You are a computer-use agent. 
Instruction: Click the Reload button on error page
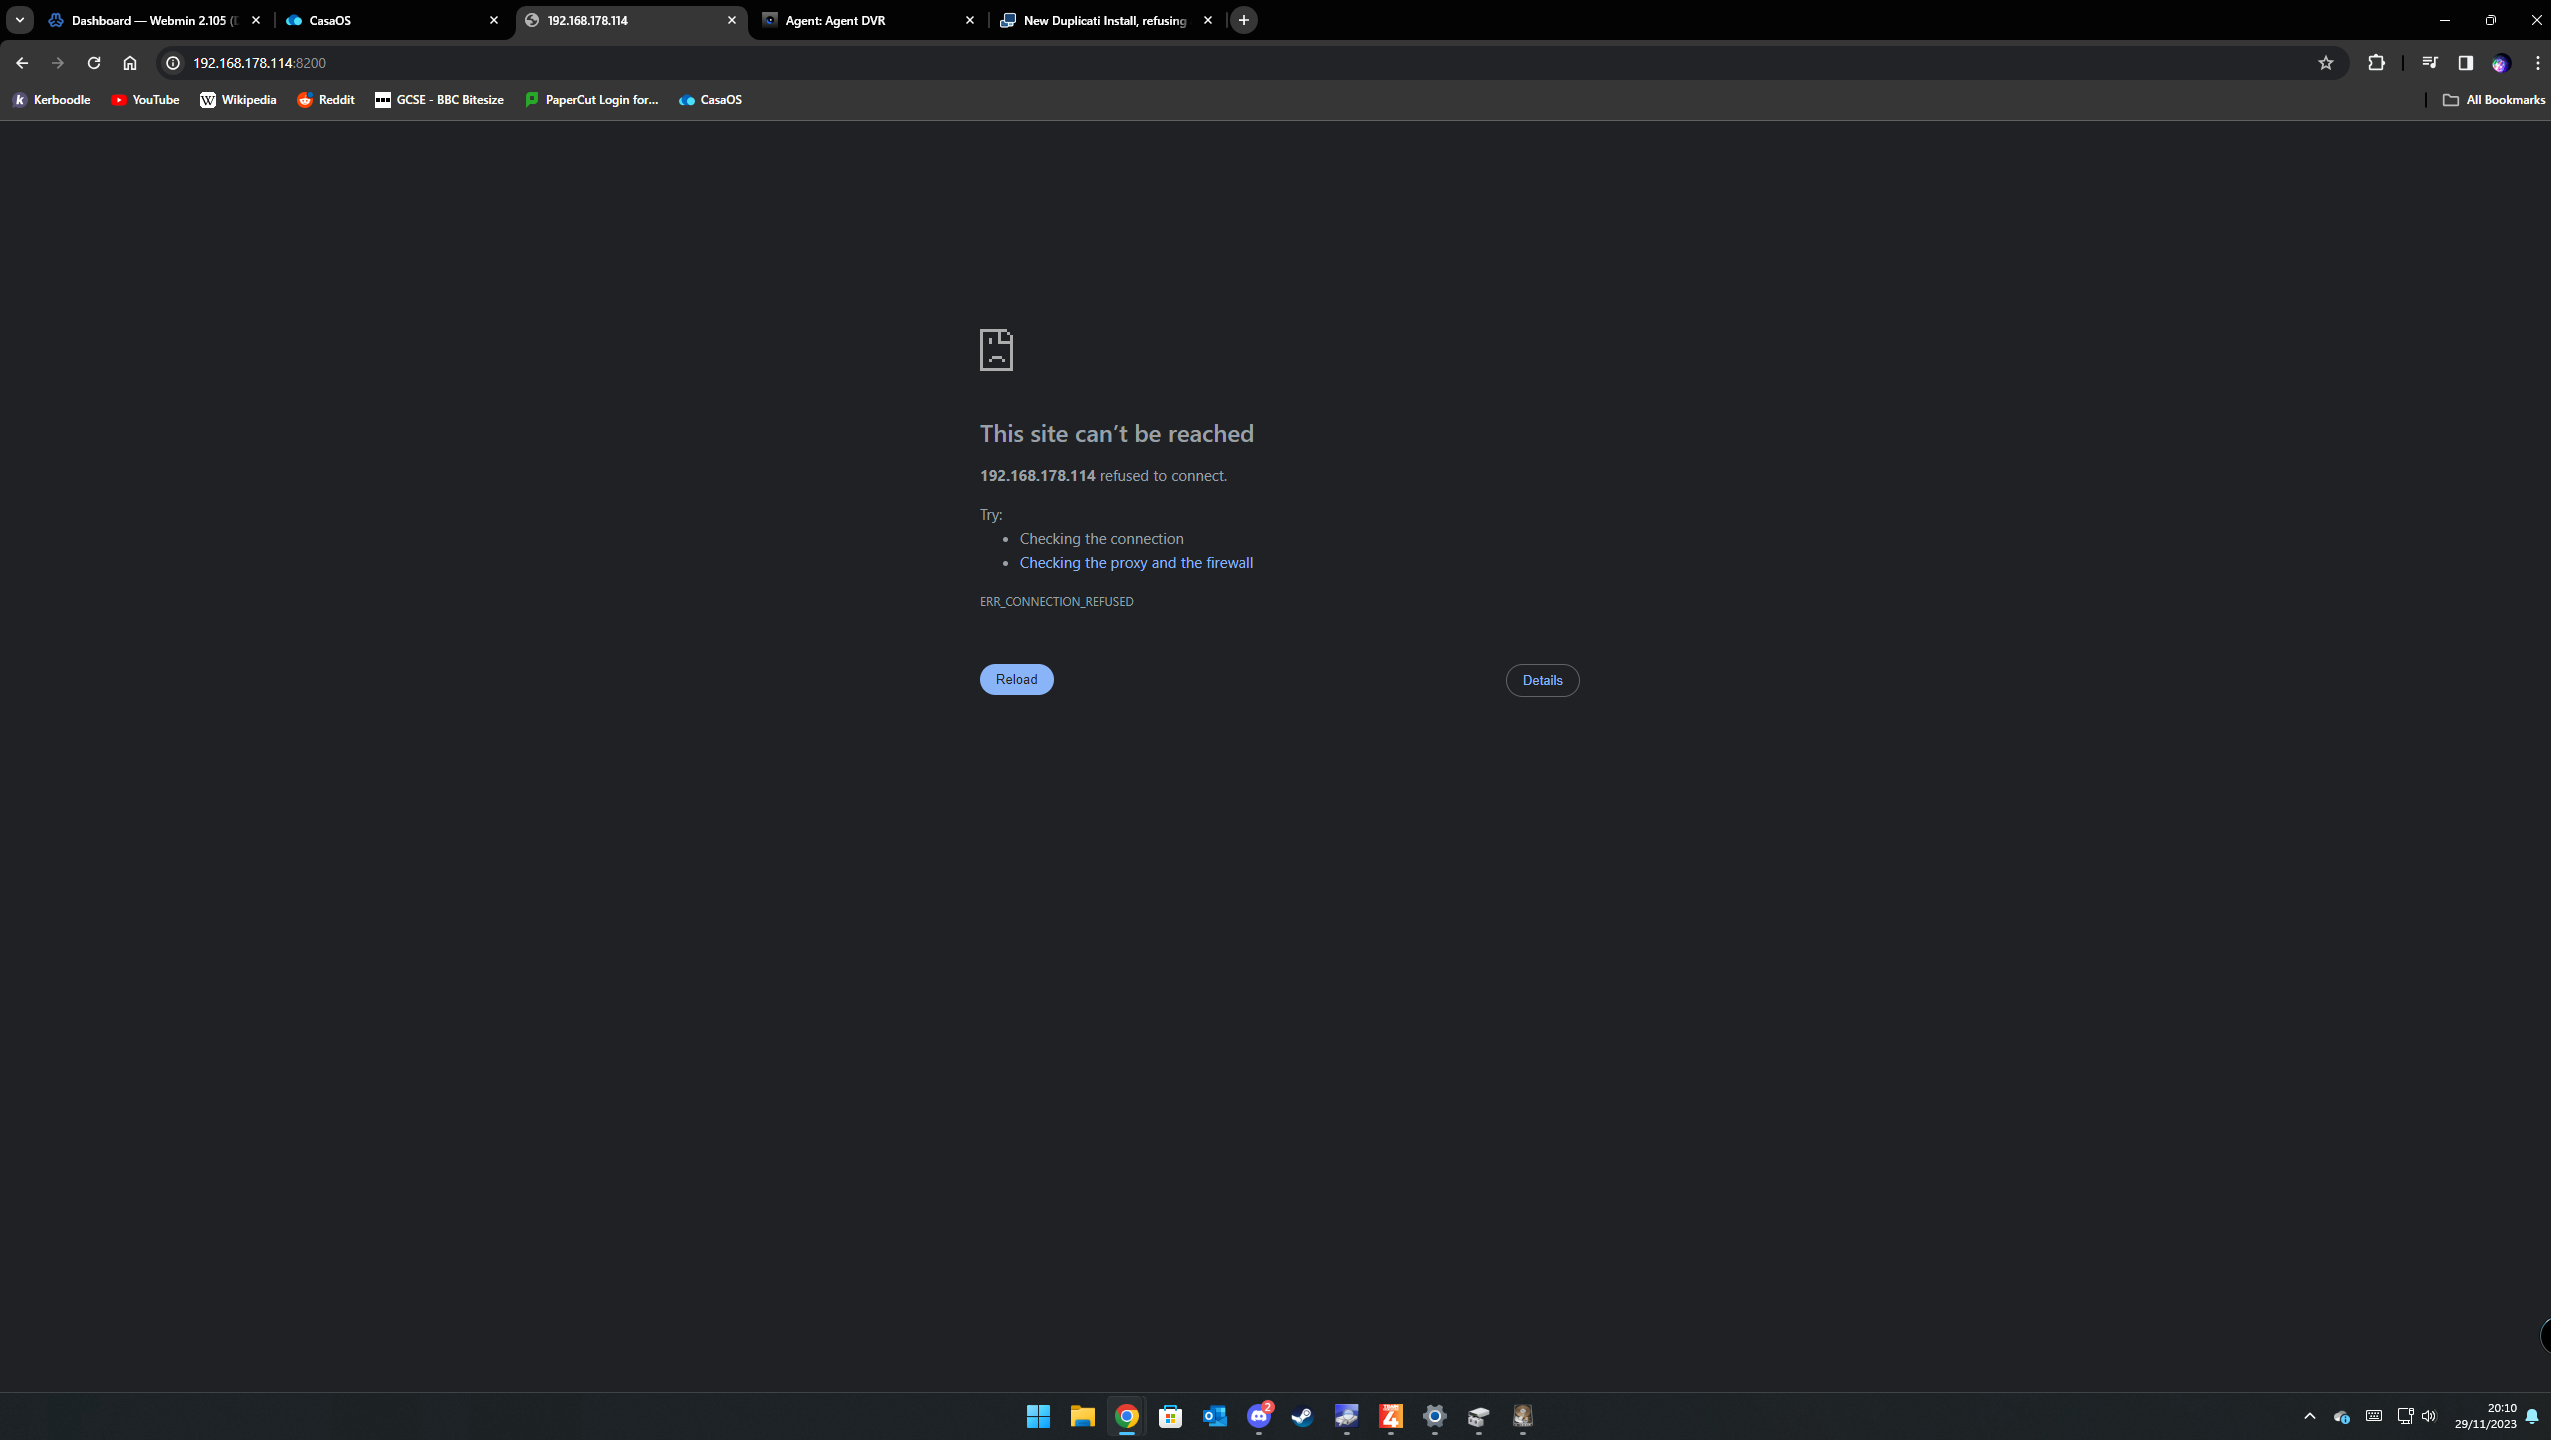1016,680
